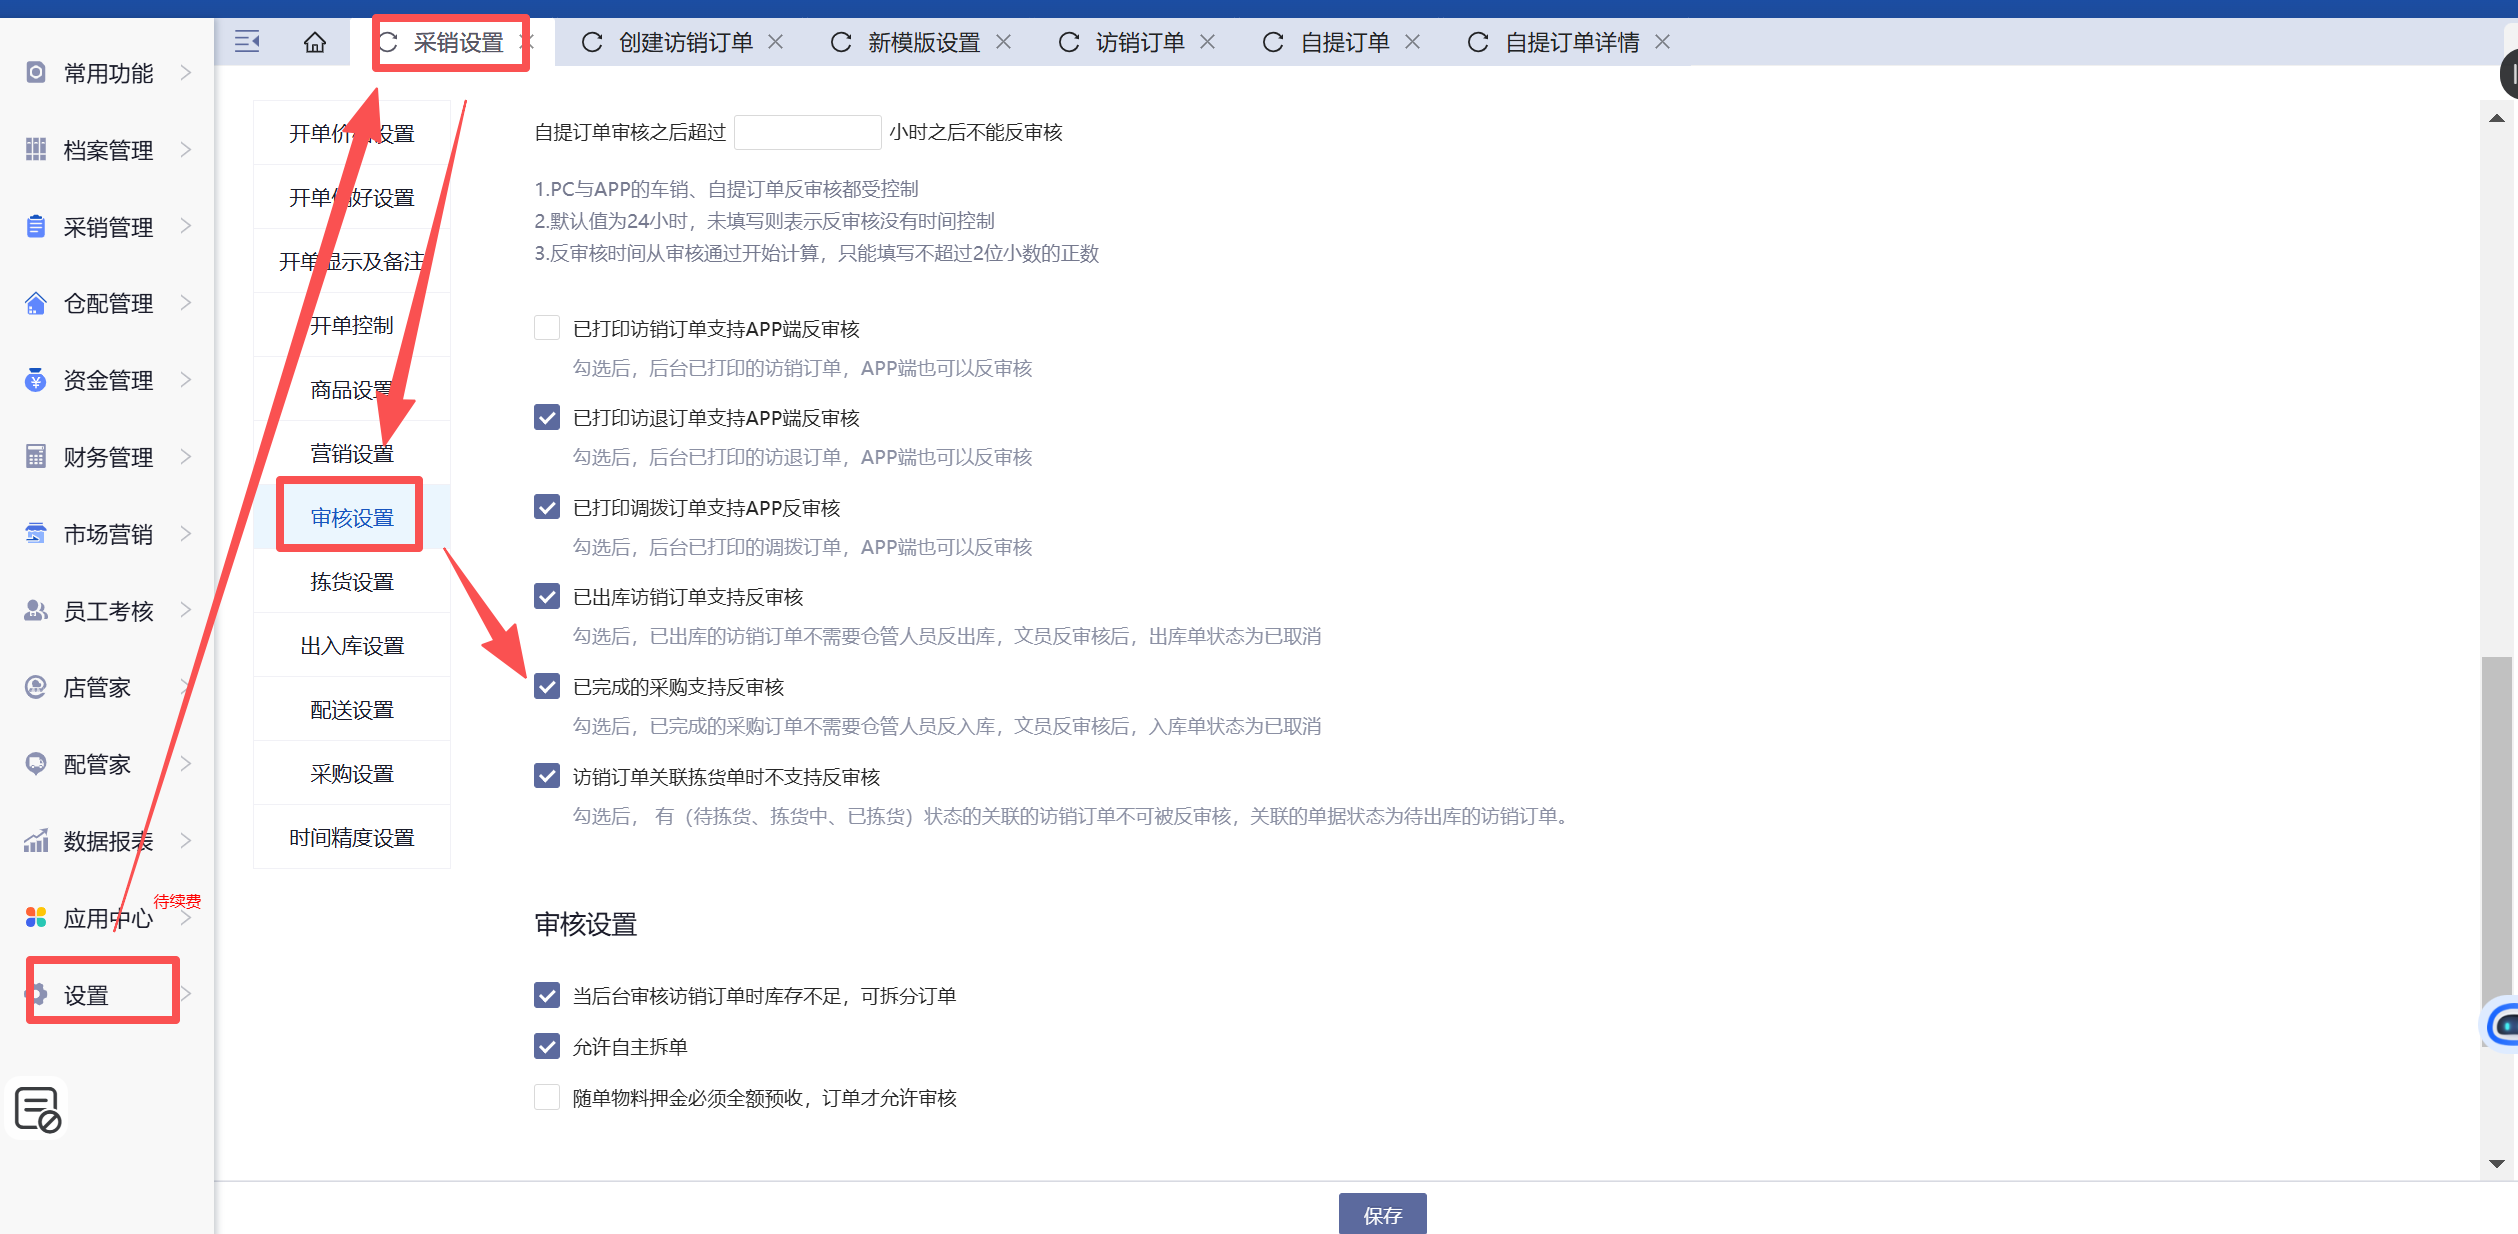Image resolution: width=2518 pixels, height=1234 pixels.
Task: Close the 新模版设置 tab
Action: click(x=1003, y=42)
